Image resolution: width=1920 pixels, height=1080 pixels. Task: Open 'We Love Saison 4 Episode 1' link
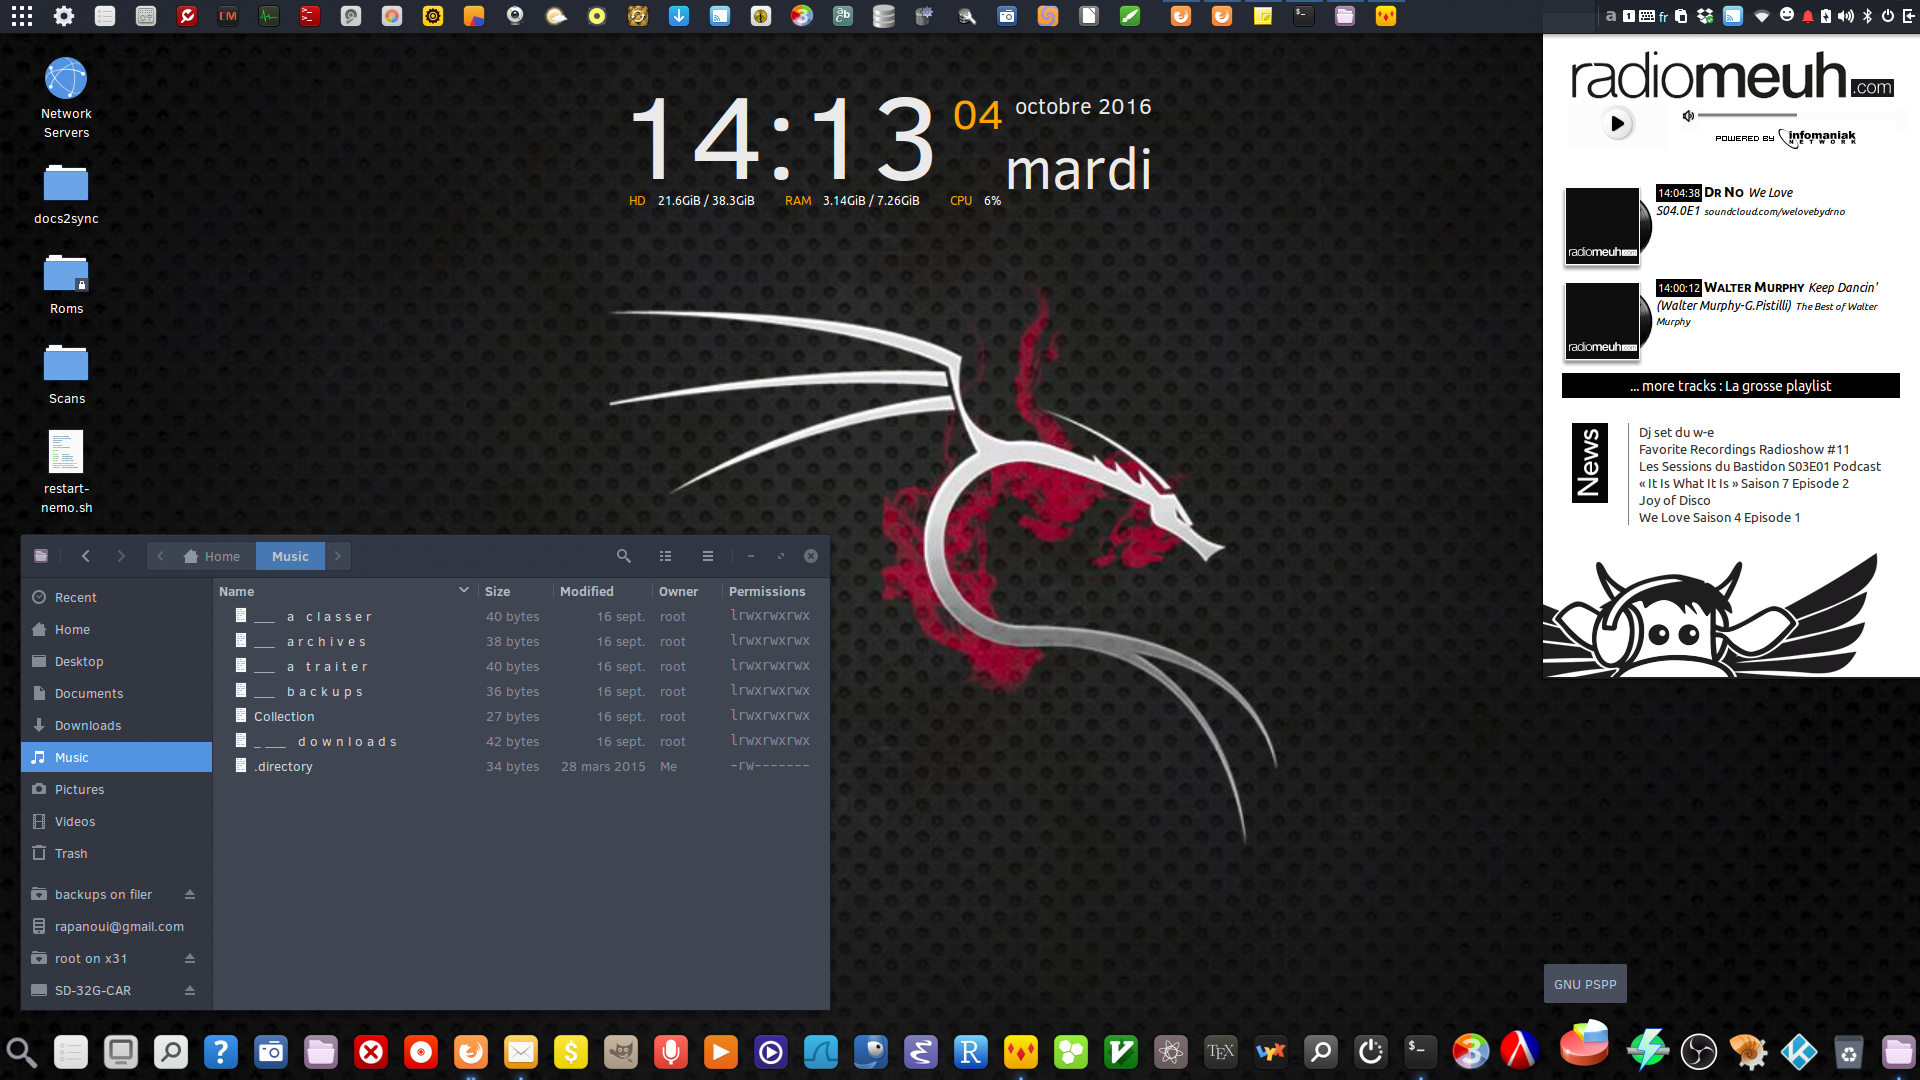[x=1719, y=518]
